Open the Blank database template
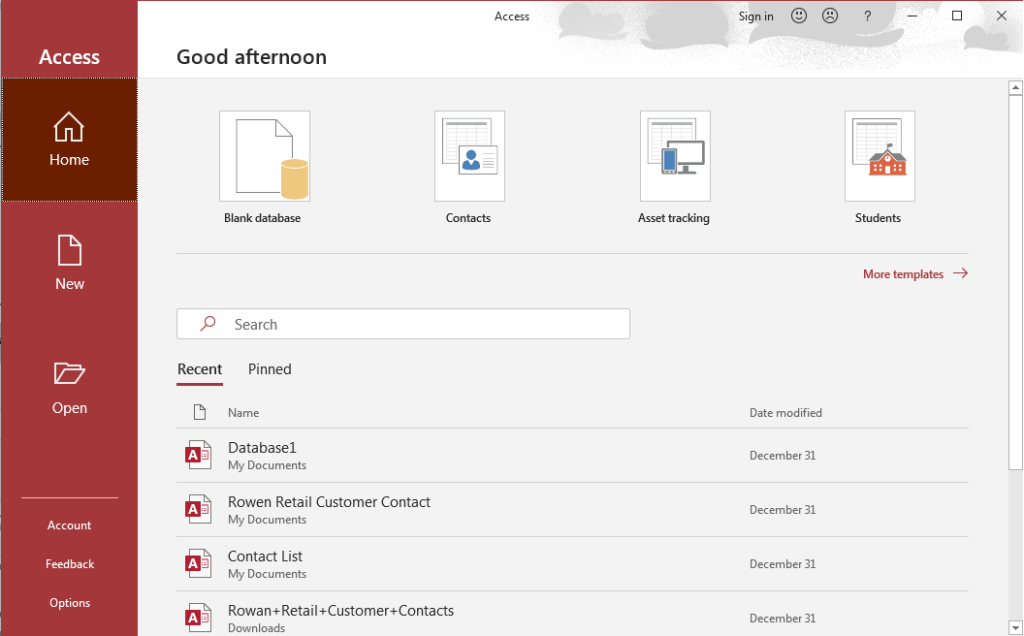 264,157
